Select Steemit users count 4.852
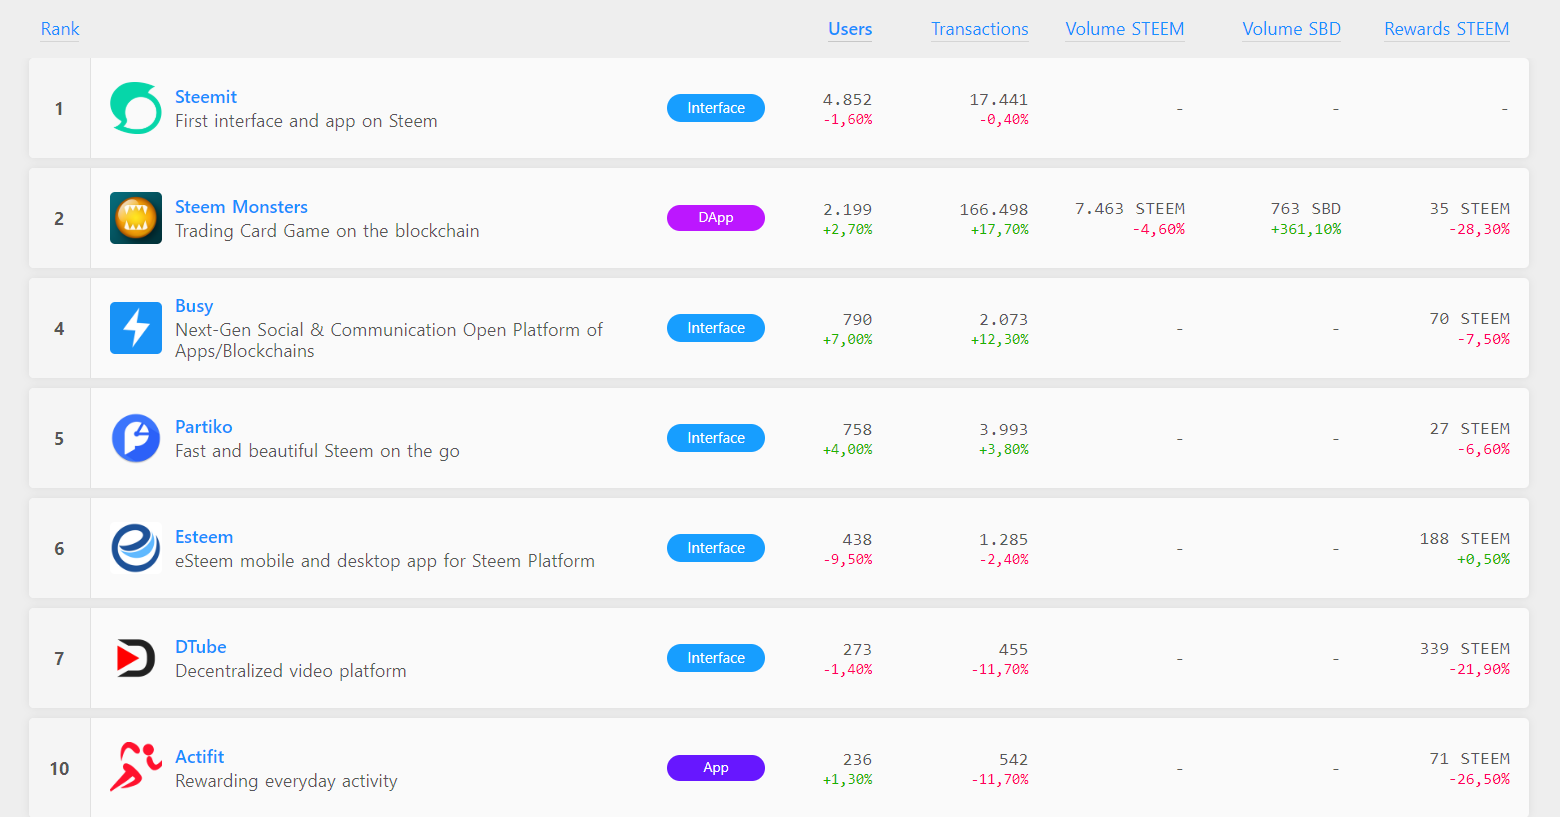 847,100
